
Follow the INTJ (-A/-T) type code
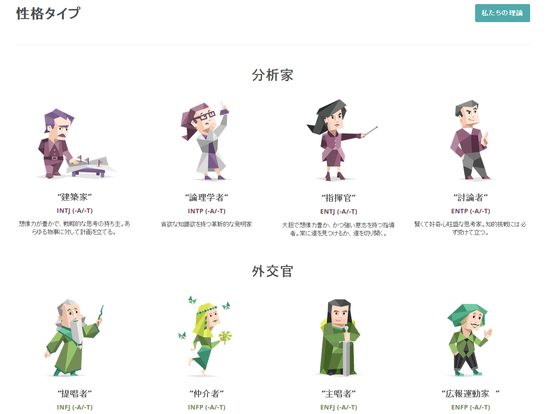tap(75, 211)
